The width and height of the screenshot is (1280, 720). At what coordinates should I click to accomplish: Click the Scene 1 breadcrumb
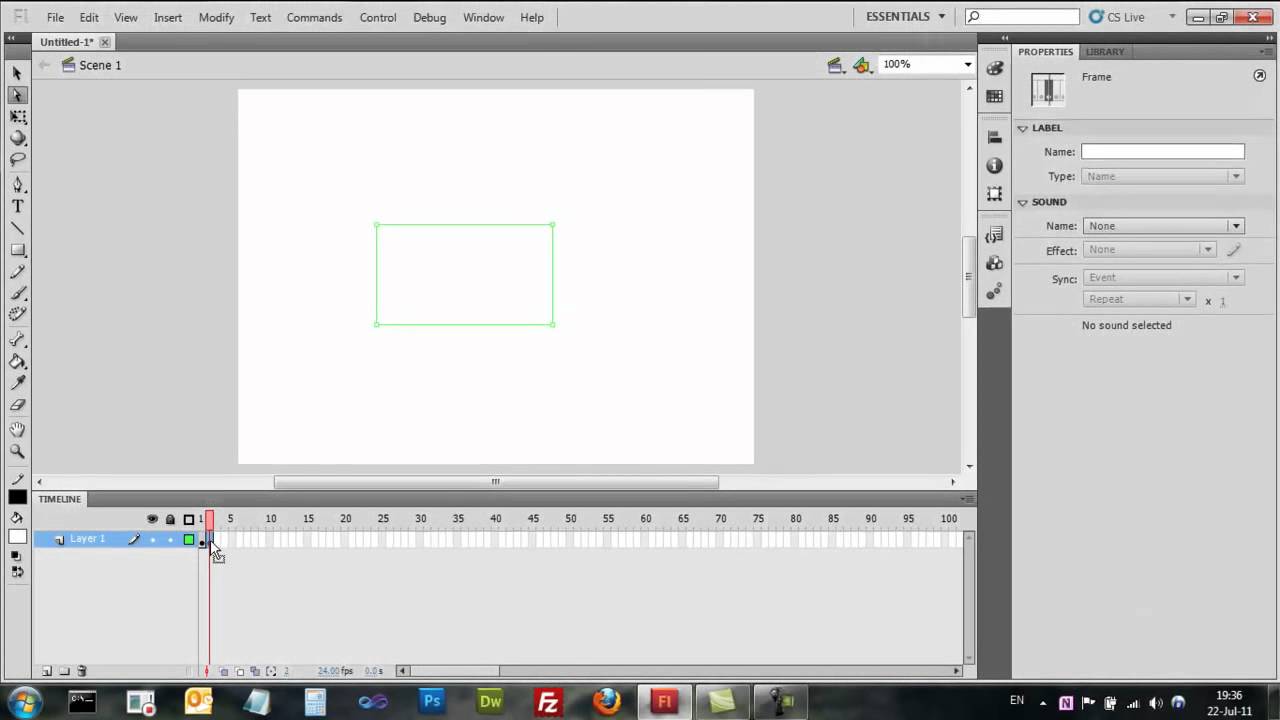pos(91,65)
